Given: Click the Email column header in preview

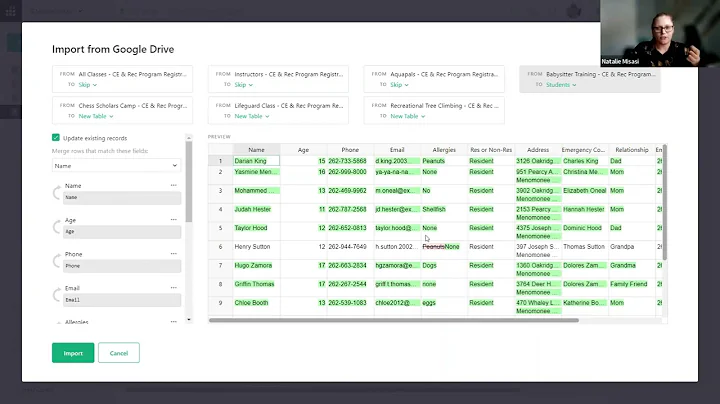Looking at the screenshot, I should (397, 150).
